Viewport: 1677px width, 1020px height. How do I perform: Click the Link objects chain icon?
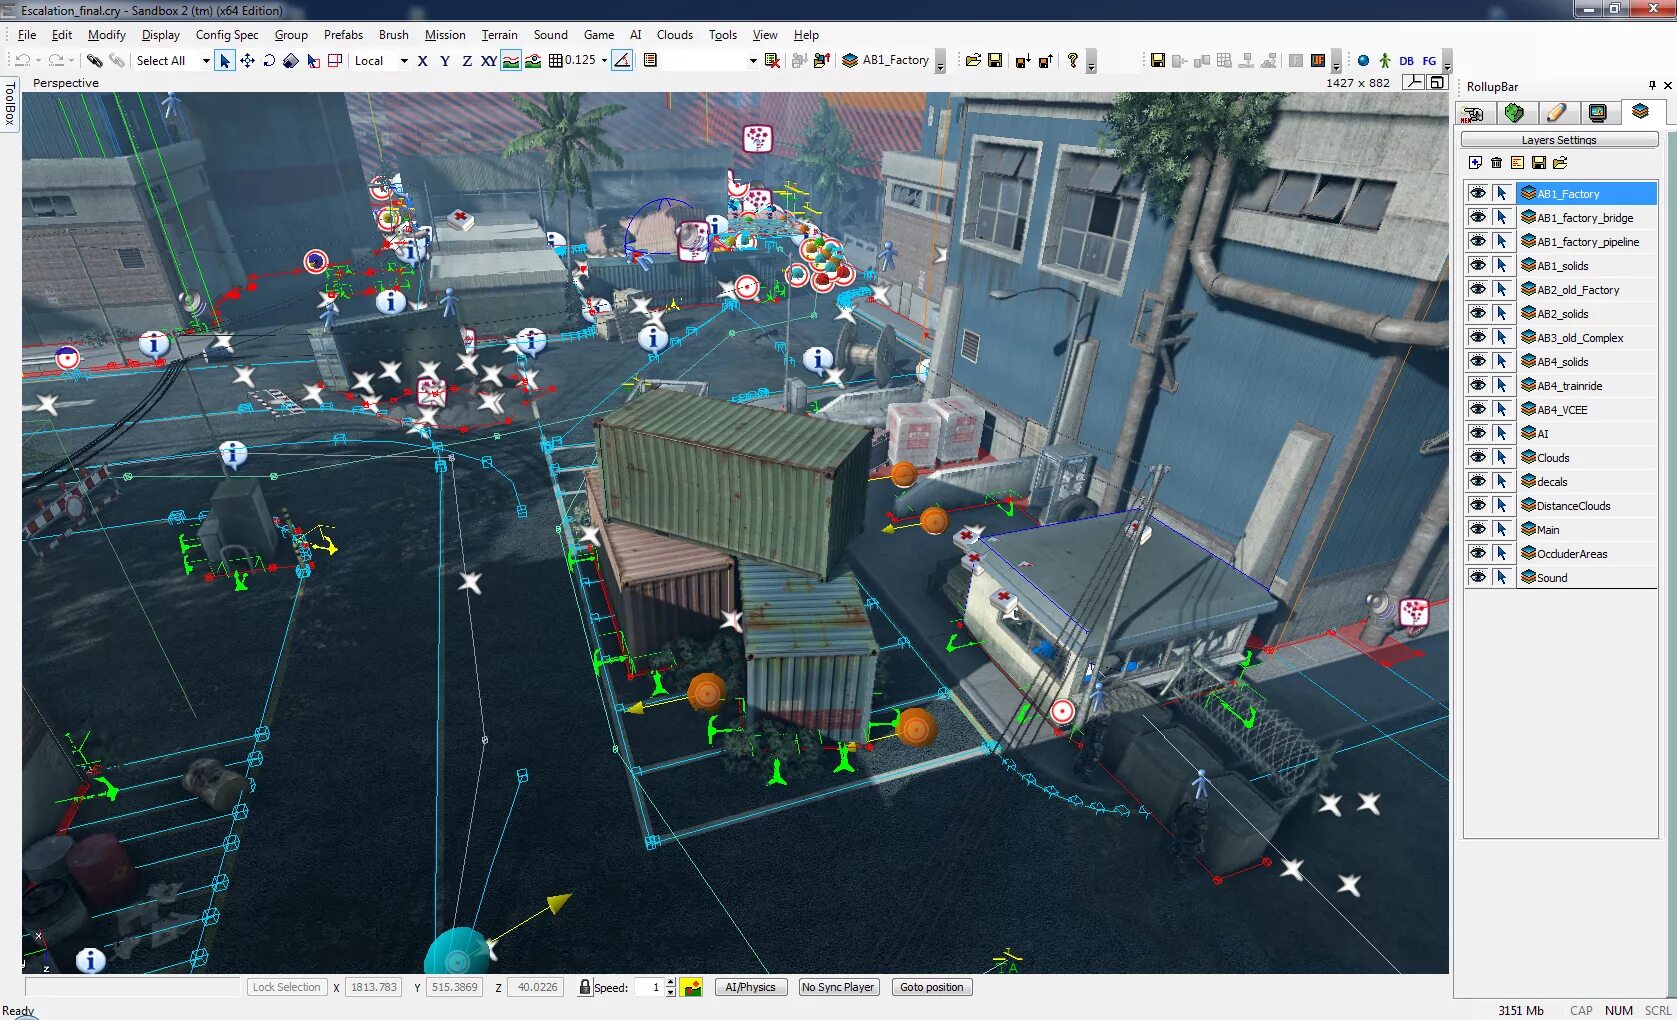point(94,60)
